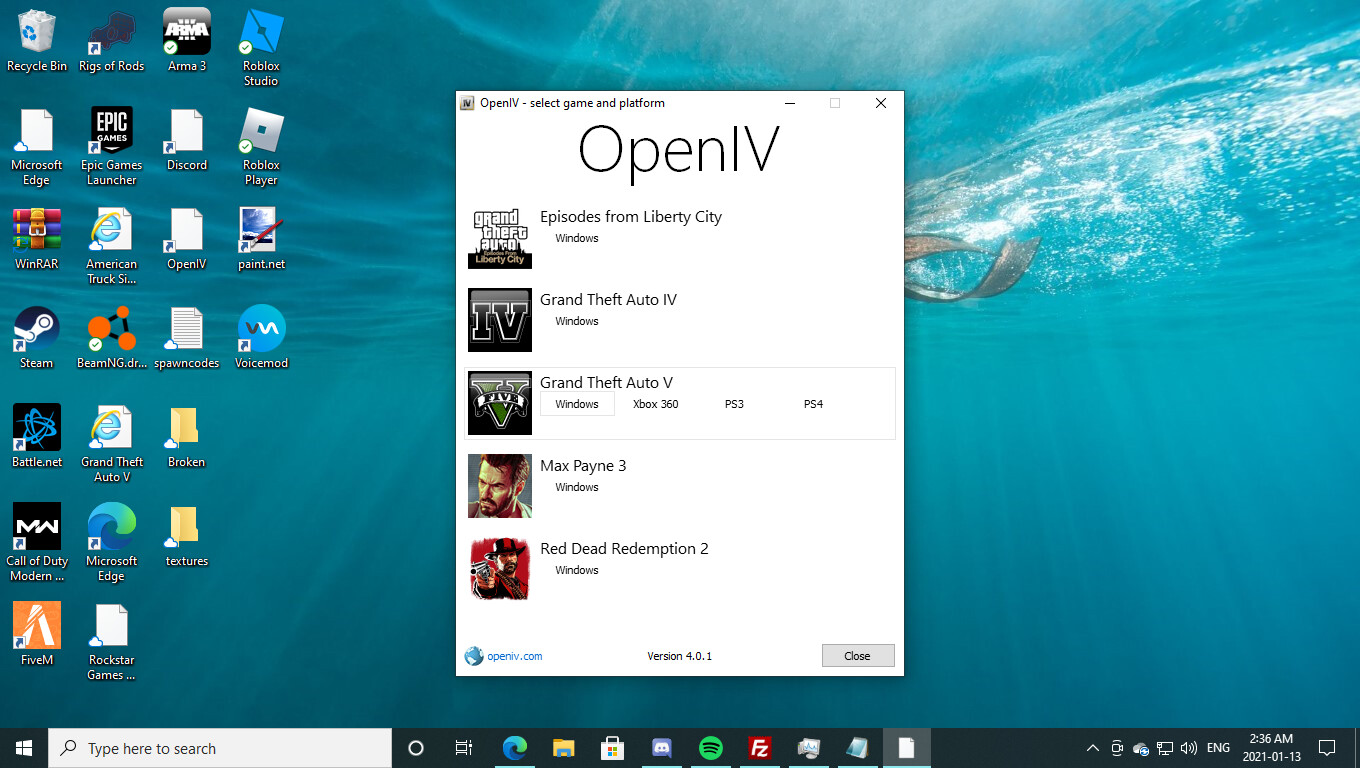Viewport: 1360px width, 768px height.
Task: Choose the Red Dead Redemption 2 icon
Action: tap(500, 569)
